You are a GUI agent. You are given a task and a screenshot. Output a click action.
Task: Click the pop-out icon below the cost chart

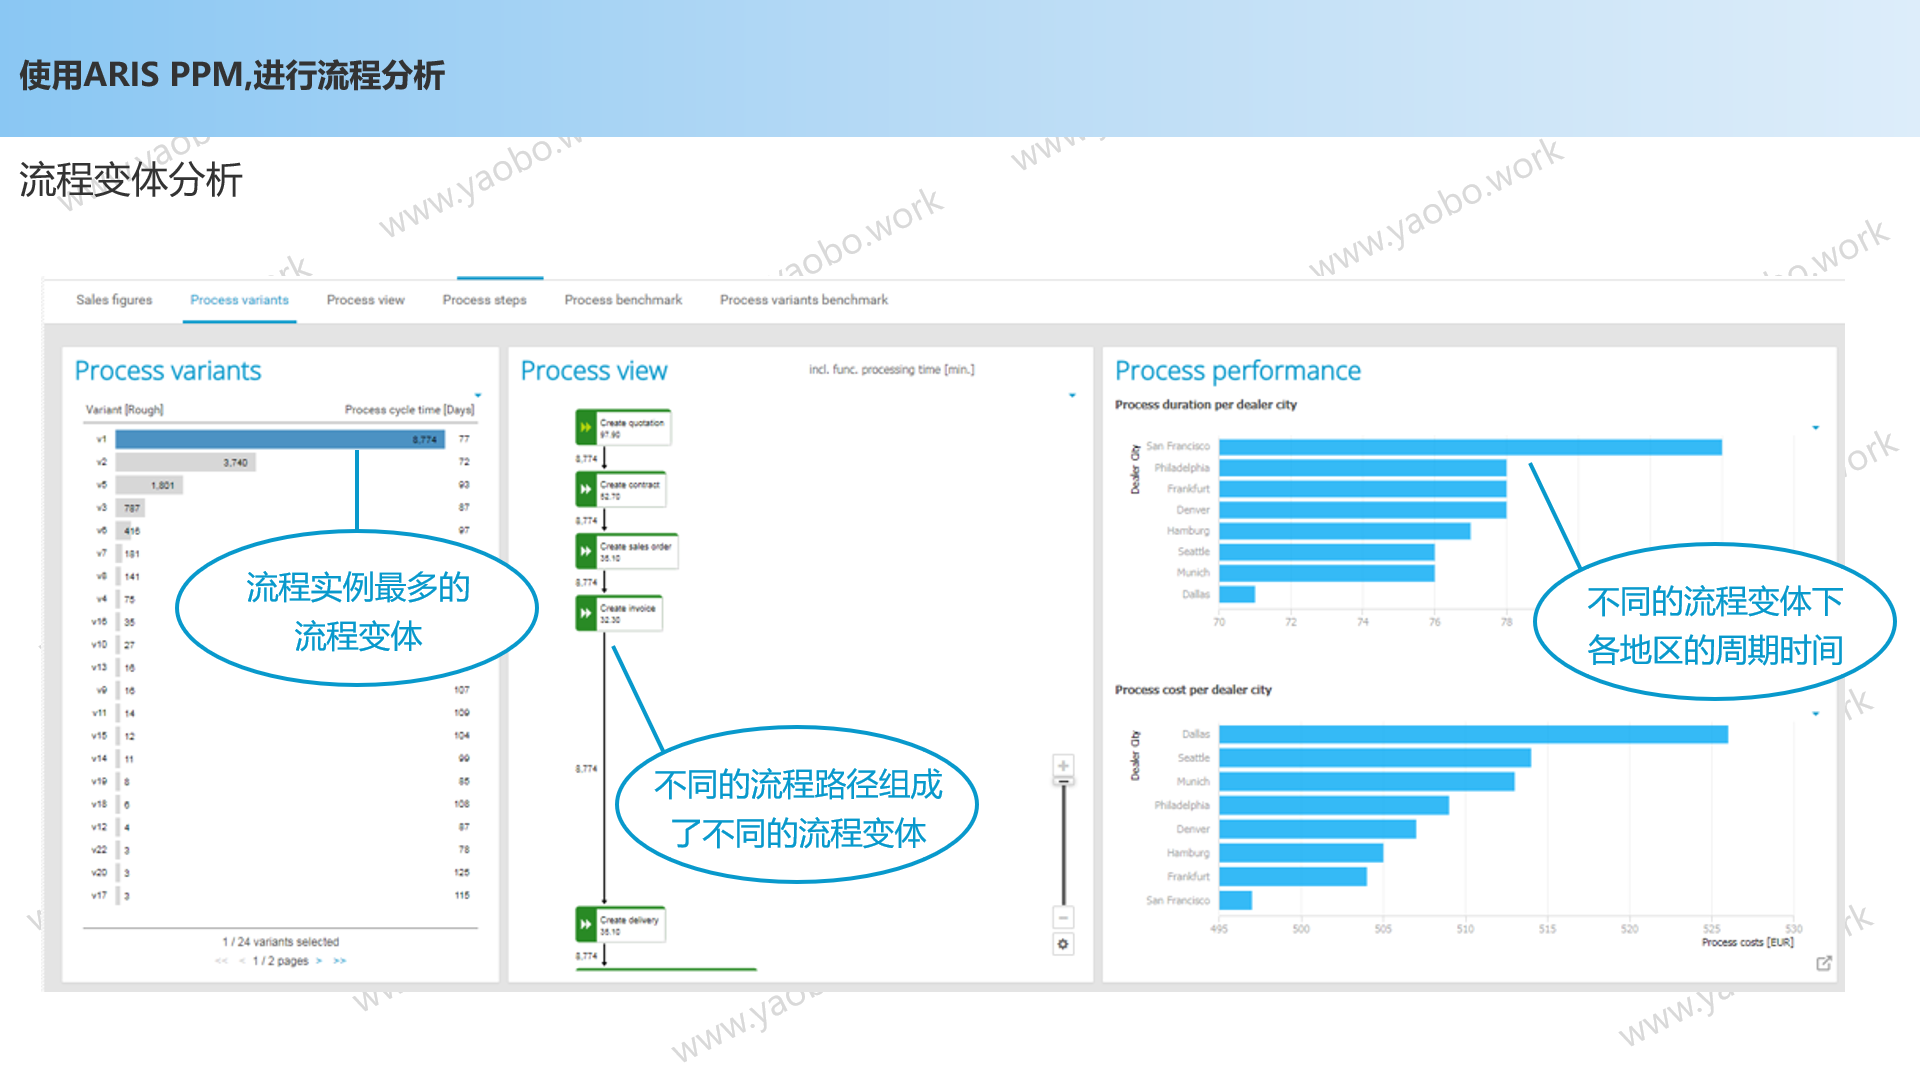coord(1824,963)
